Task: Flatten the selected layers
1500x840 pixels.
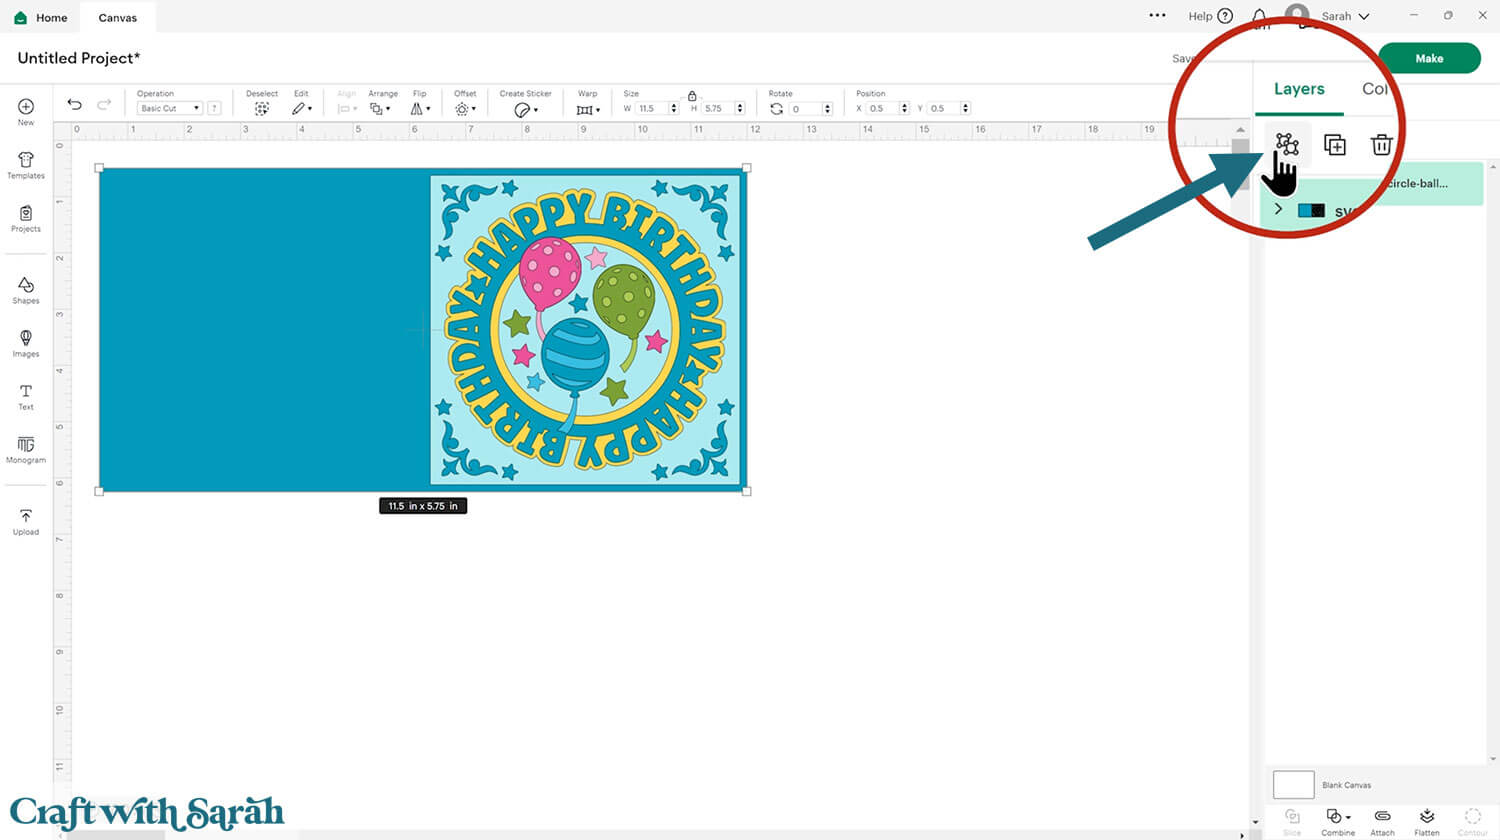Action: coord(1427,820)
